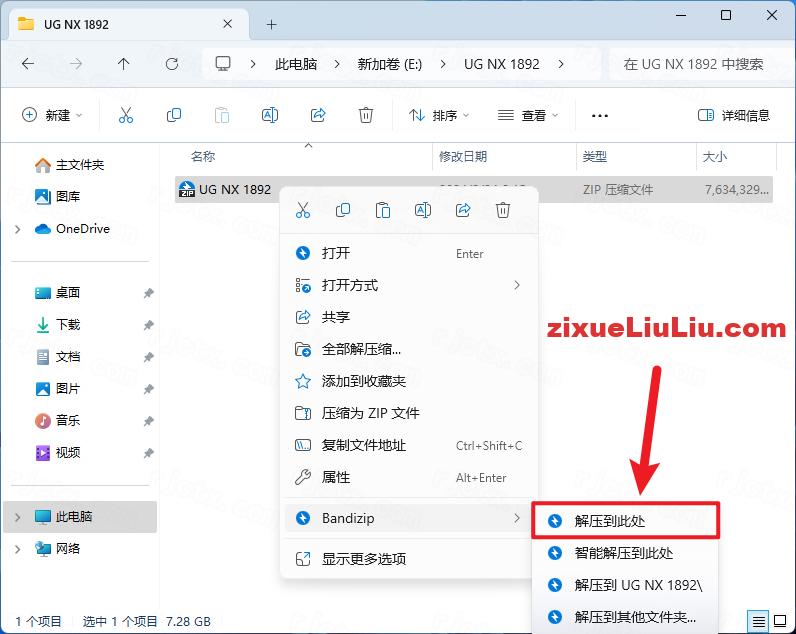Delete using the toolbar trash icon
796x634 pixels.
pyautogui.click(x=366, y=115)
